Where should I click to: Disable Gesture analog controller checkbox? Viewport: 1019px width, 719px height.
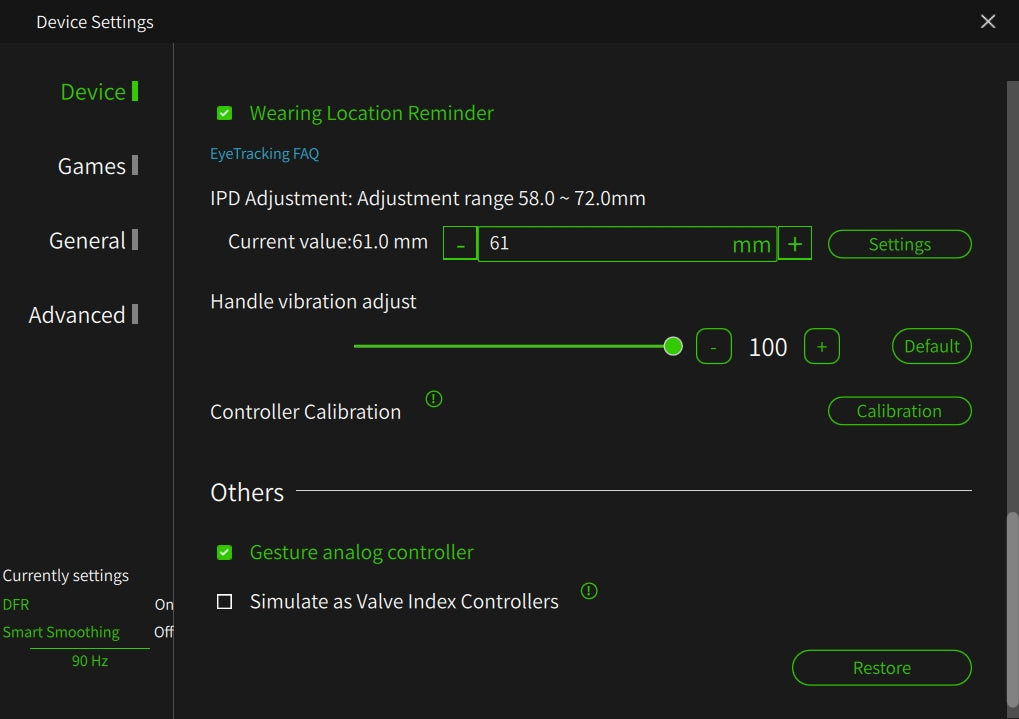(225, 552)
